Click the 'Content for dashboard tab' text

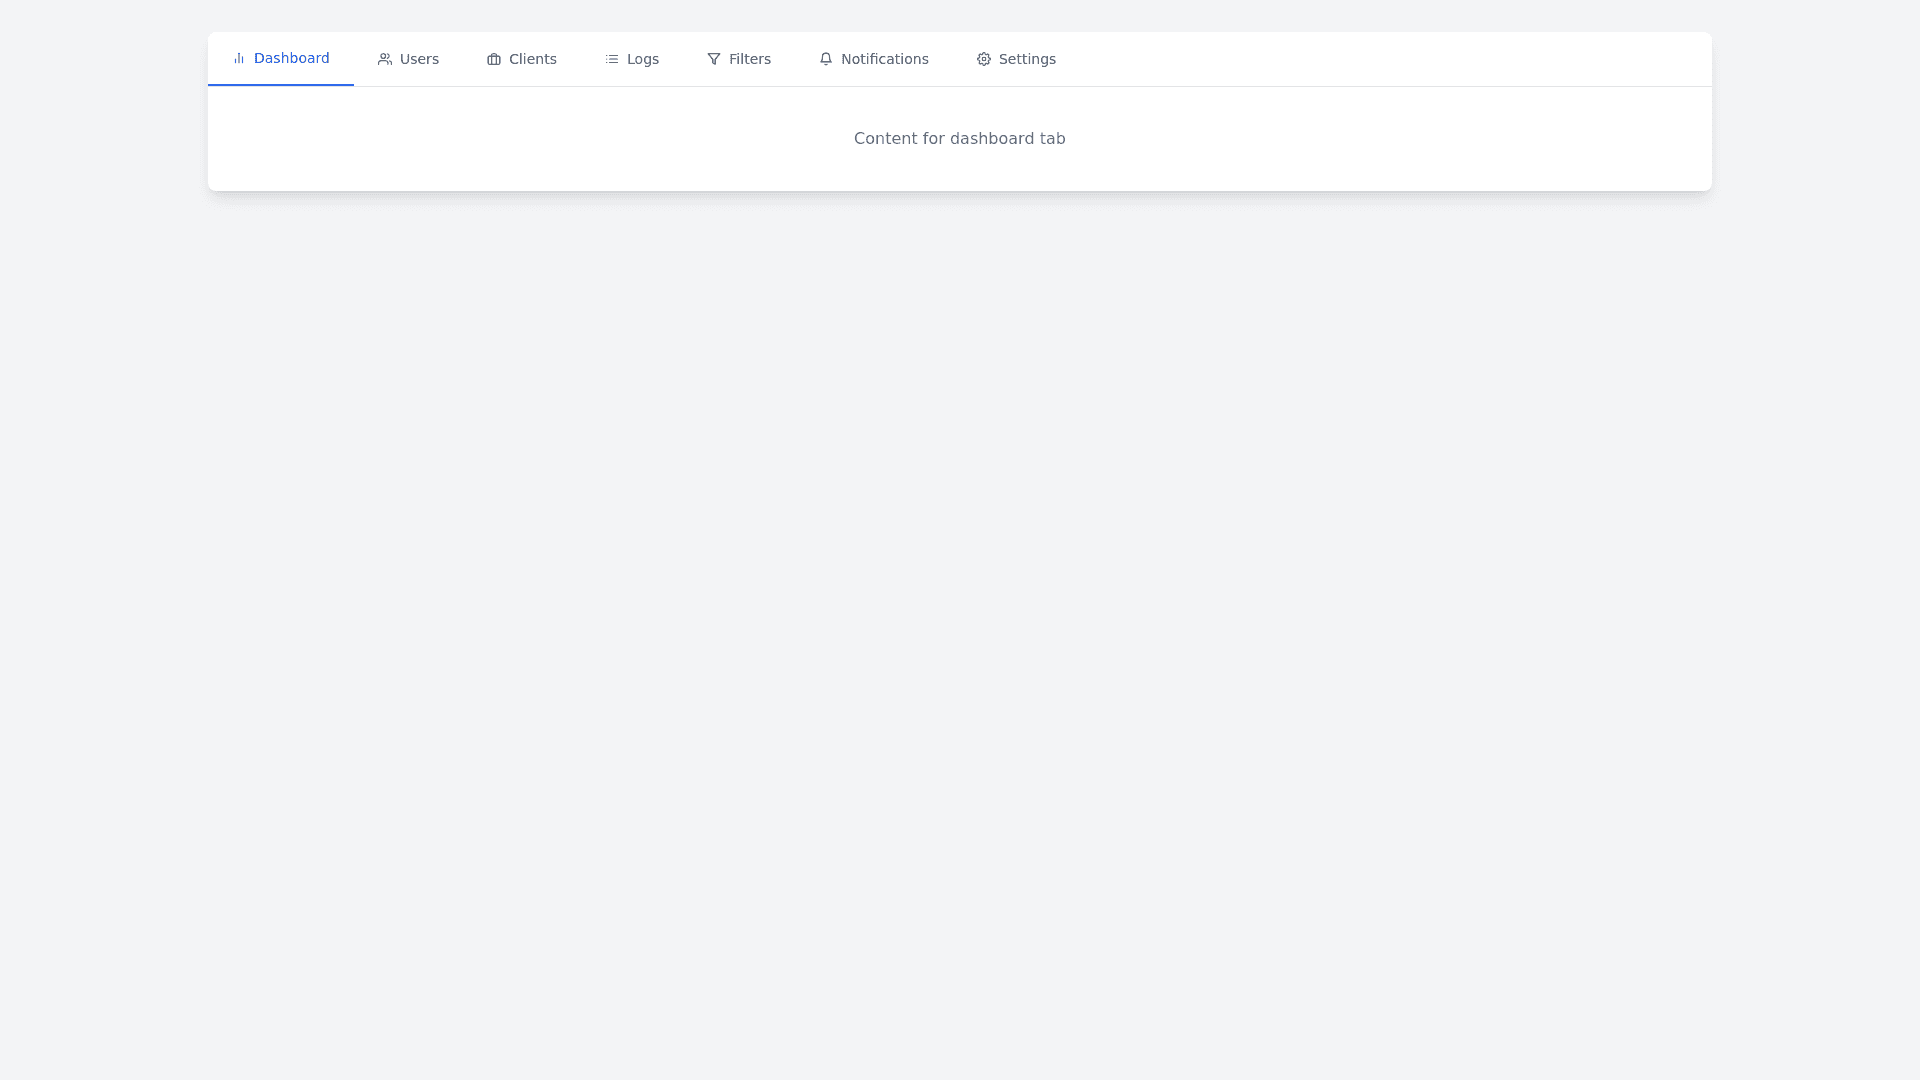[959, 139]
